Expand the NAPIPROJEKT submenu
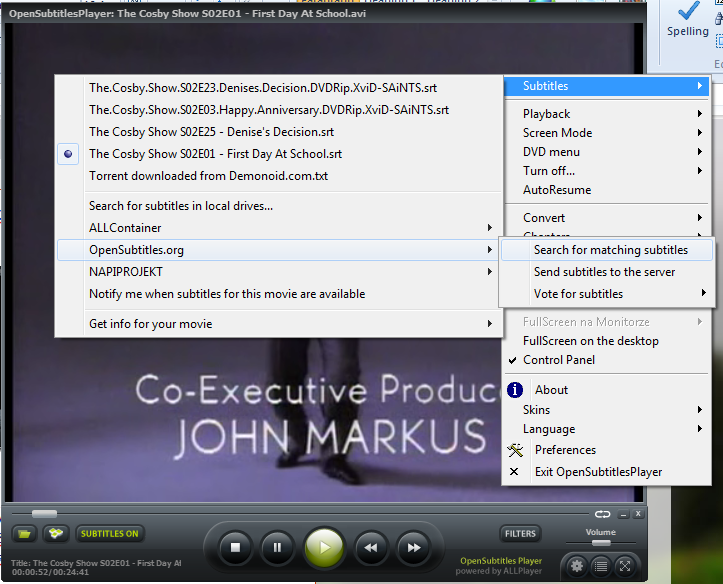Viewport: 723px width, 584px height. click(279, 272)
